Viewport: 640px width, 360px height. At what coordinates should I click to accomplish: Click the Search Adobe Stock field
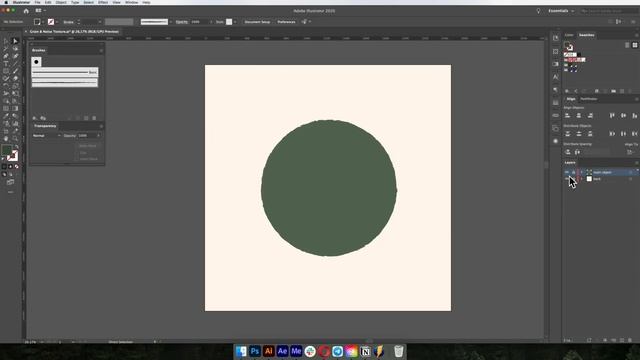609,11
